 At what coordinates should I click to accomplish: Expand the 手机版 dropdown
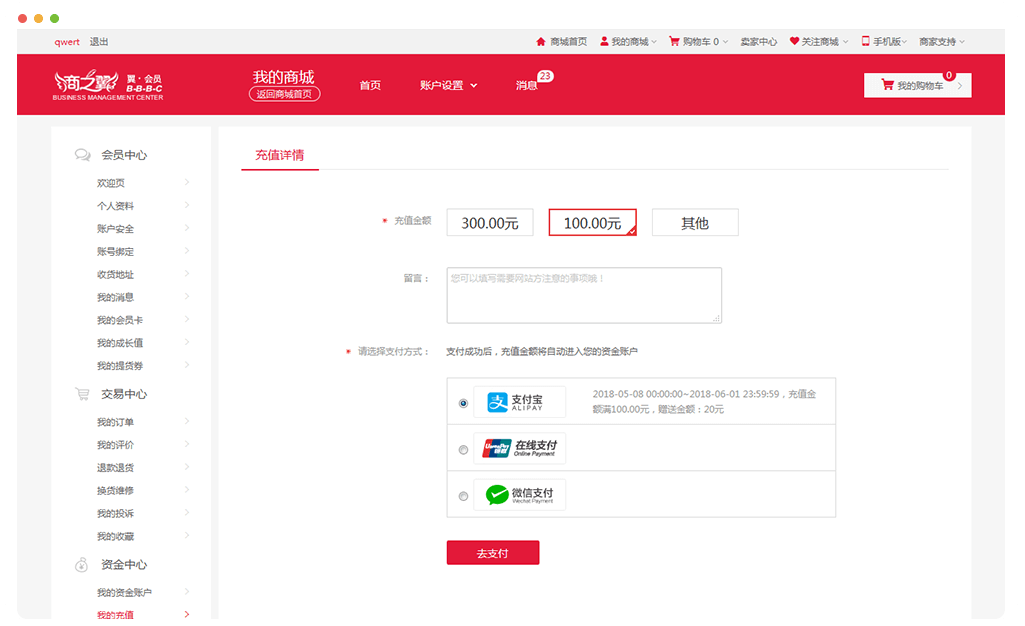(905, 42)
